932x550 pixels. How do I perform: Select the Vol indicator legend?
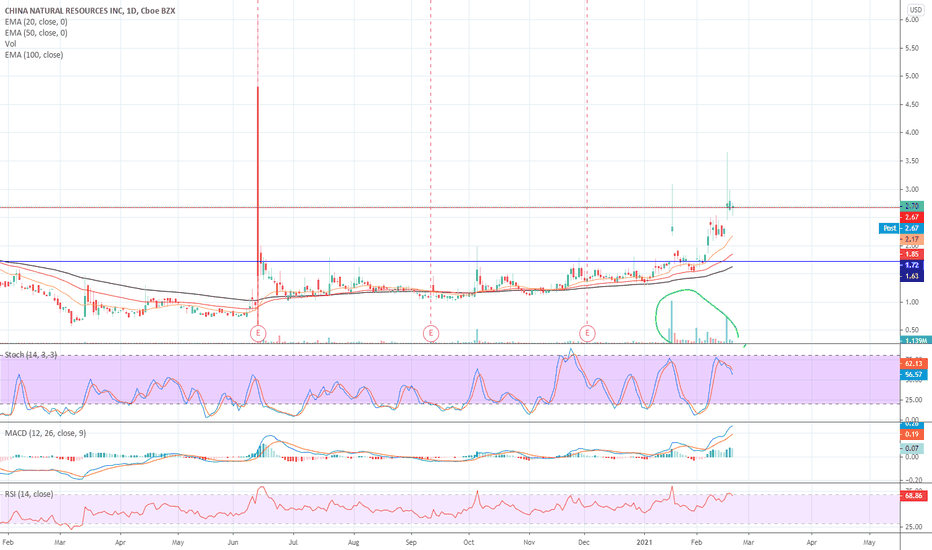pyautogui.click(x=11, y=44)
